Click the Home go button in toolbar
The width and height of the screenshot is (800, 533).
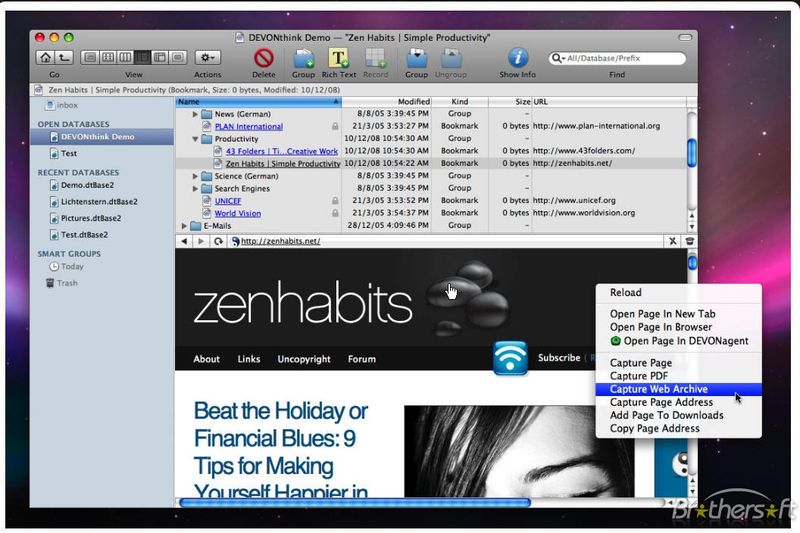tap(45, 58)
